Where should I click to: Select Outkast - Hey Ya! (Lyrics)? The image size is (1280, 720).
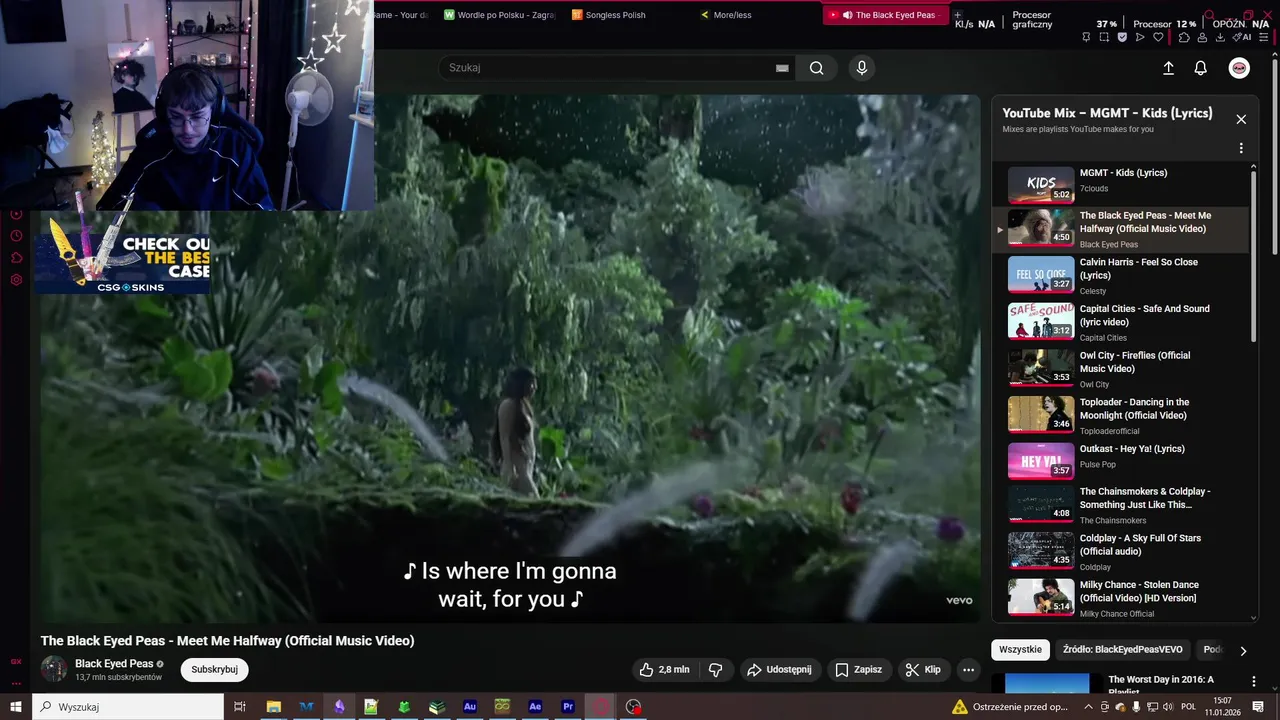pos(1122,460)
